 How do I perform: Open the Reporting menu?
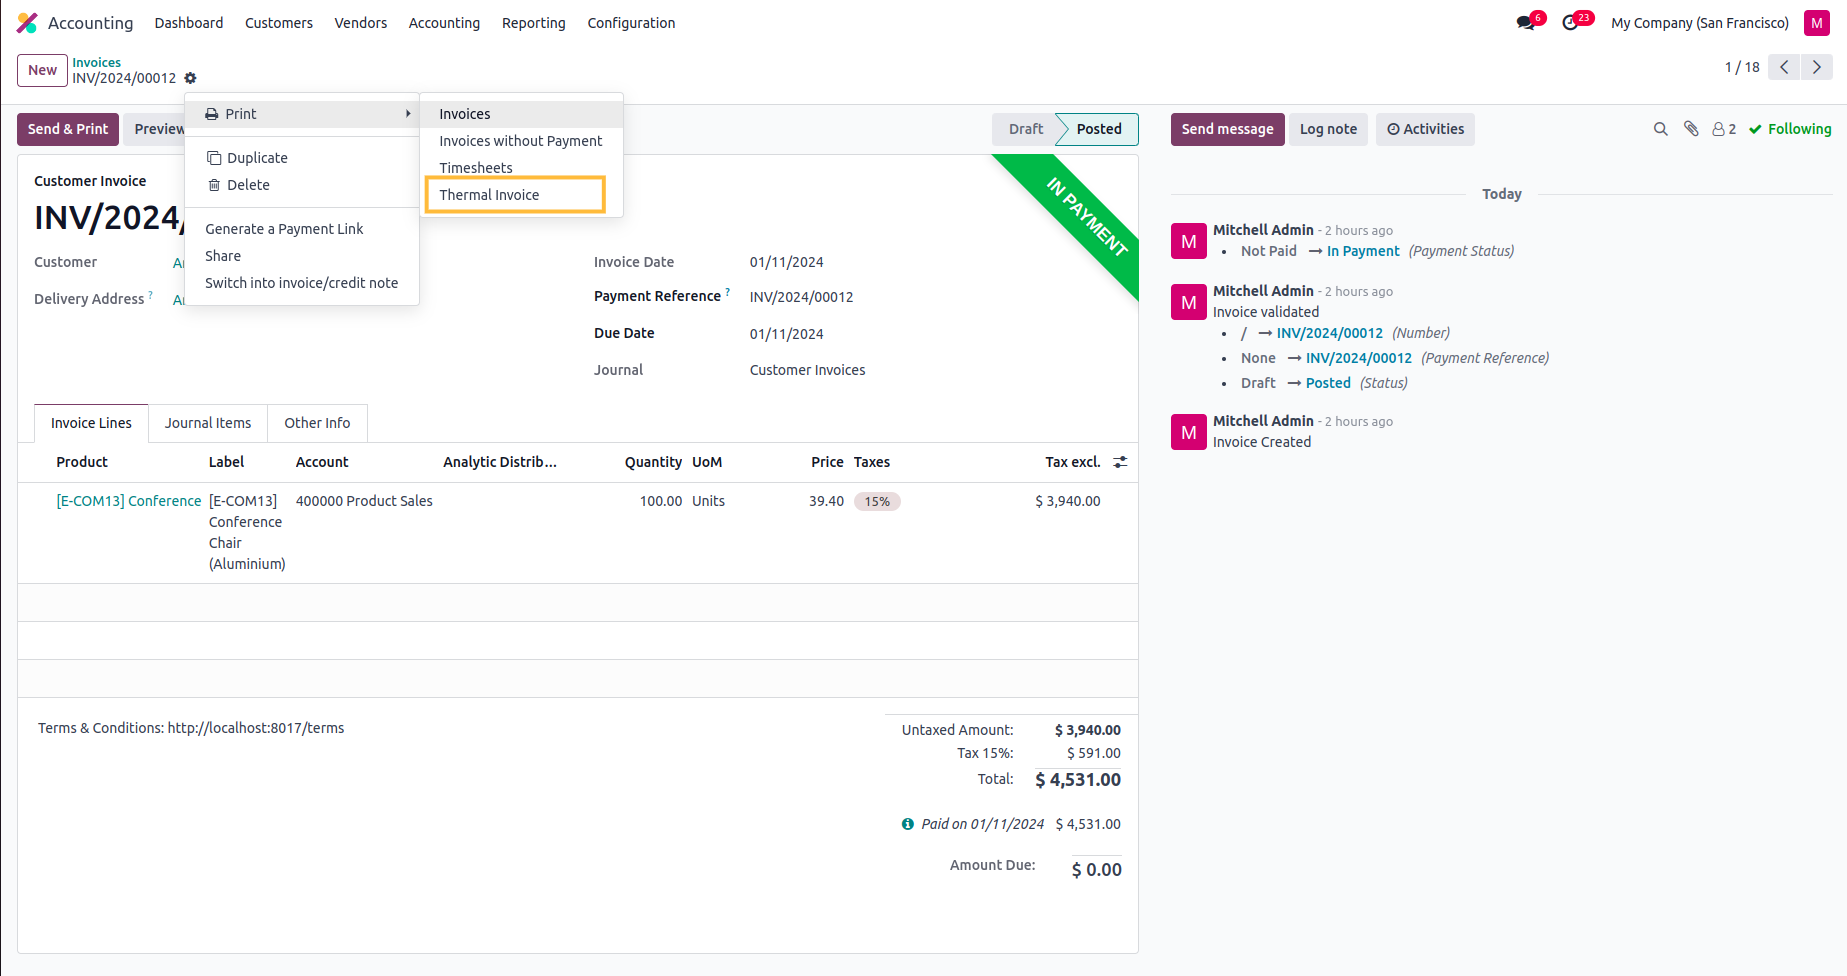pyautogui.click(x=533, y=23)
